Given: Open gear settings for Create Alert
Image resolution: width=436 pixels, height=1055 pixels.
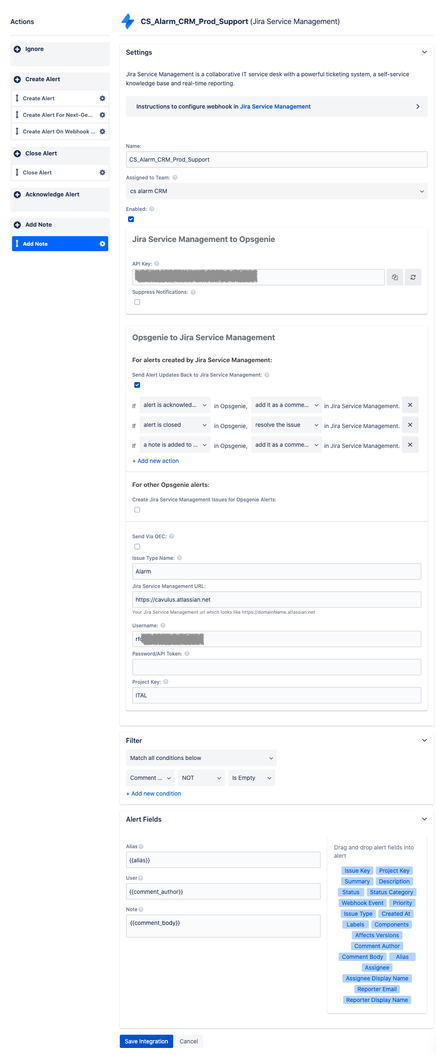Looking at the screenshot, I should tap(102, 98).
